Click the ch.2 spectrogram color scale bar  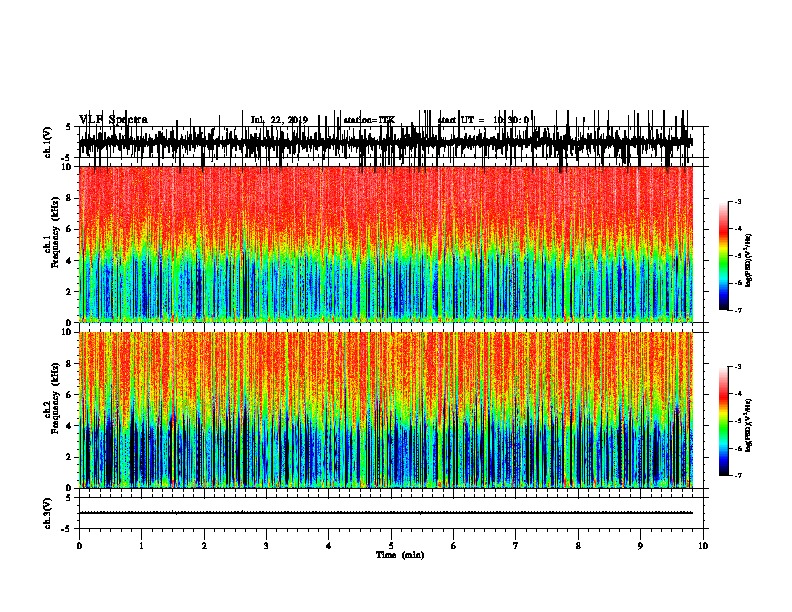click(x=724, y=421)
